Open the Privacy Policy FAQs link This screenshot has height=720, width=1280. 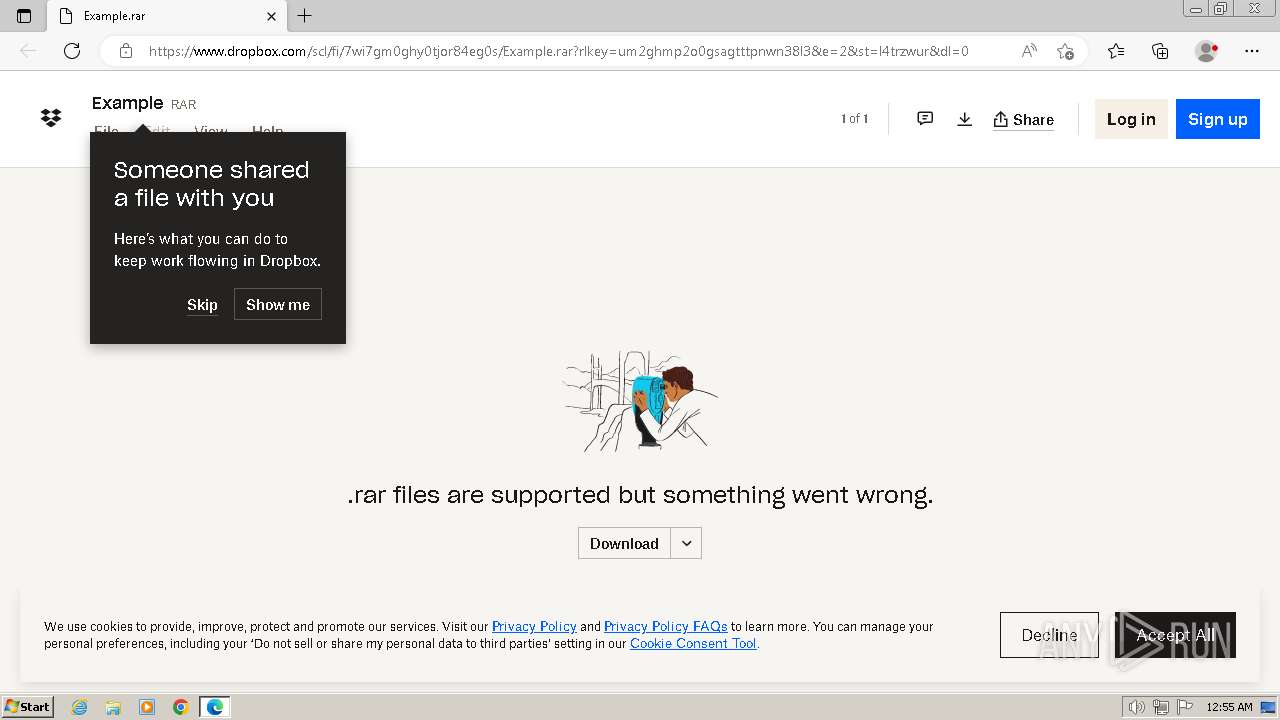[665, 627]
